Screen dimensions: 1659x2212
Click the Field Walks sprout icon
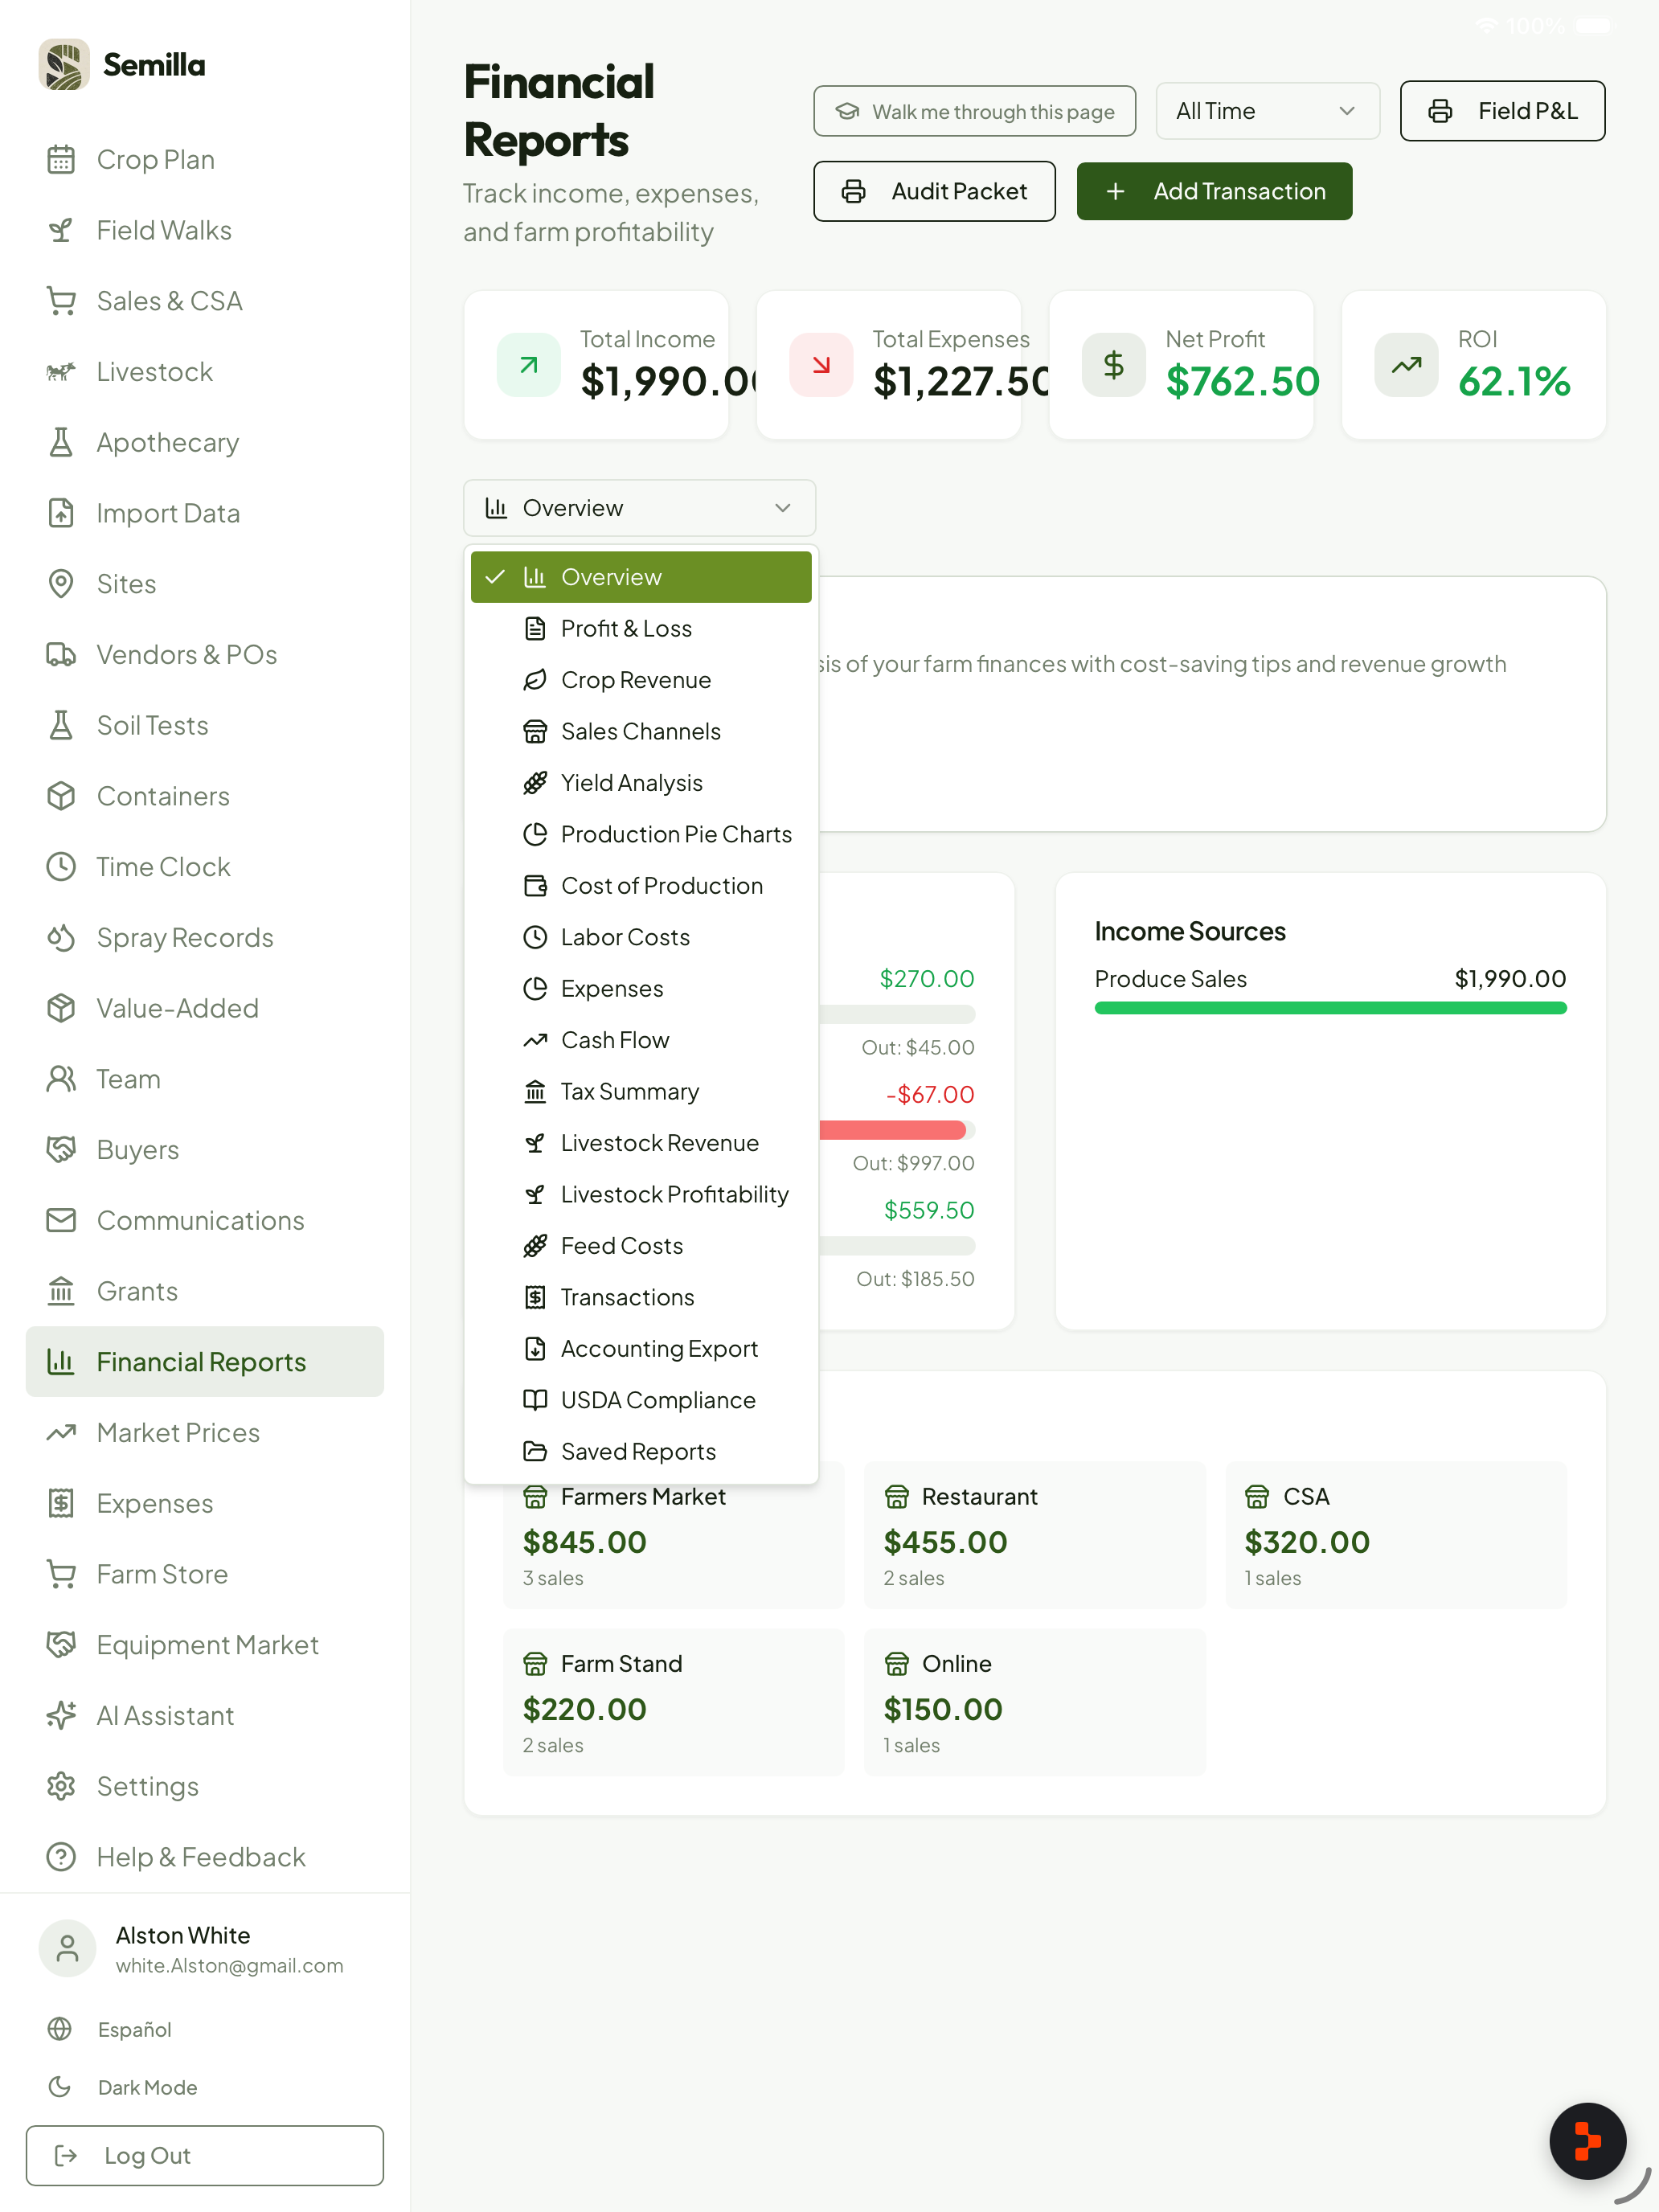pyautogui.click(x=61, y=230)
